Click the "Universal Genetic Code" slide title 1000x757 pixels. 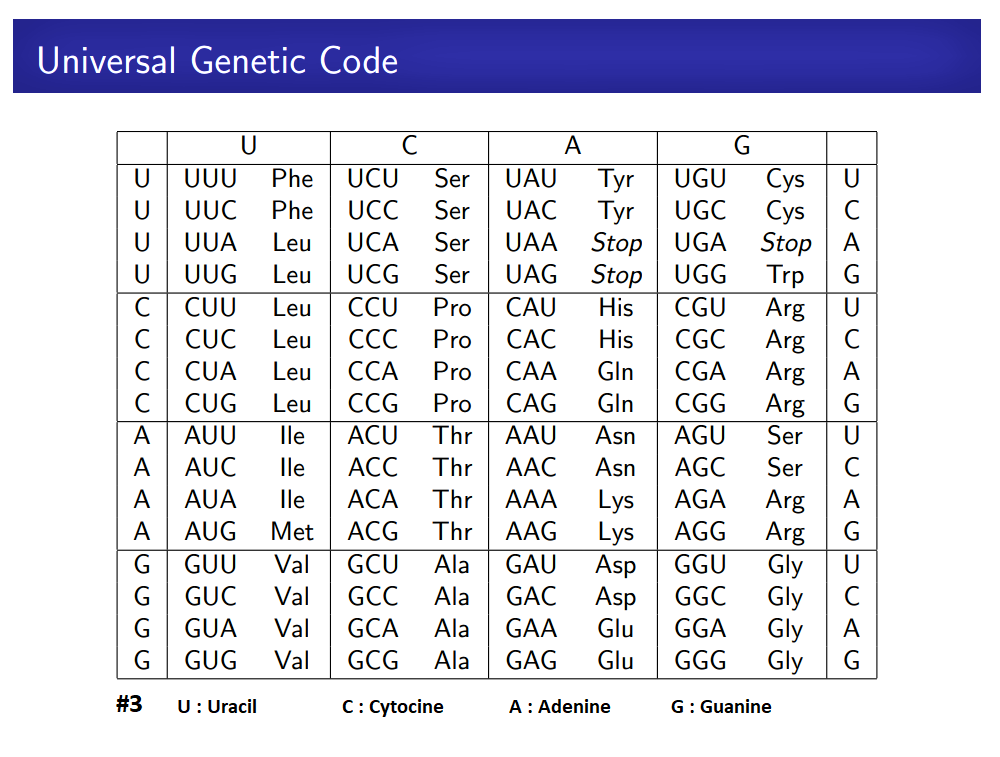coord(217,61)
